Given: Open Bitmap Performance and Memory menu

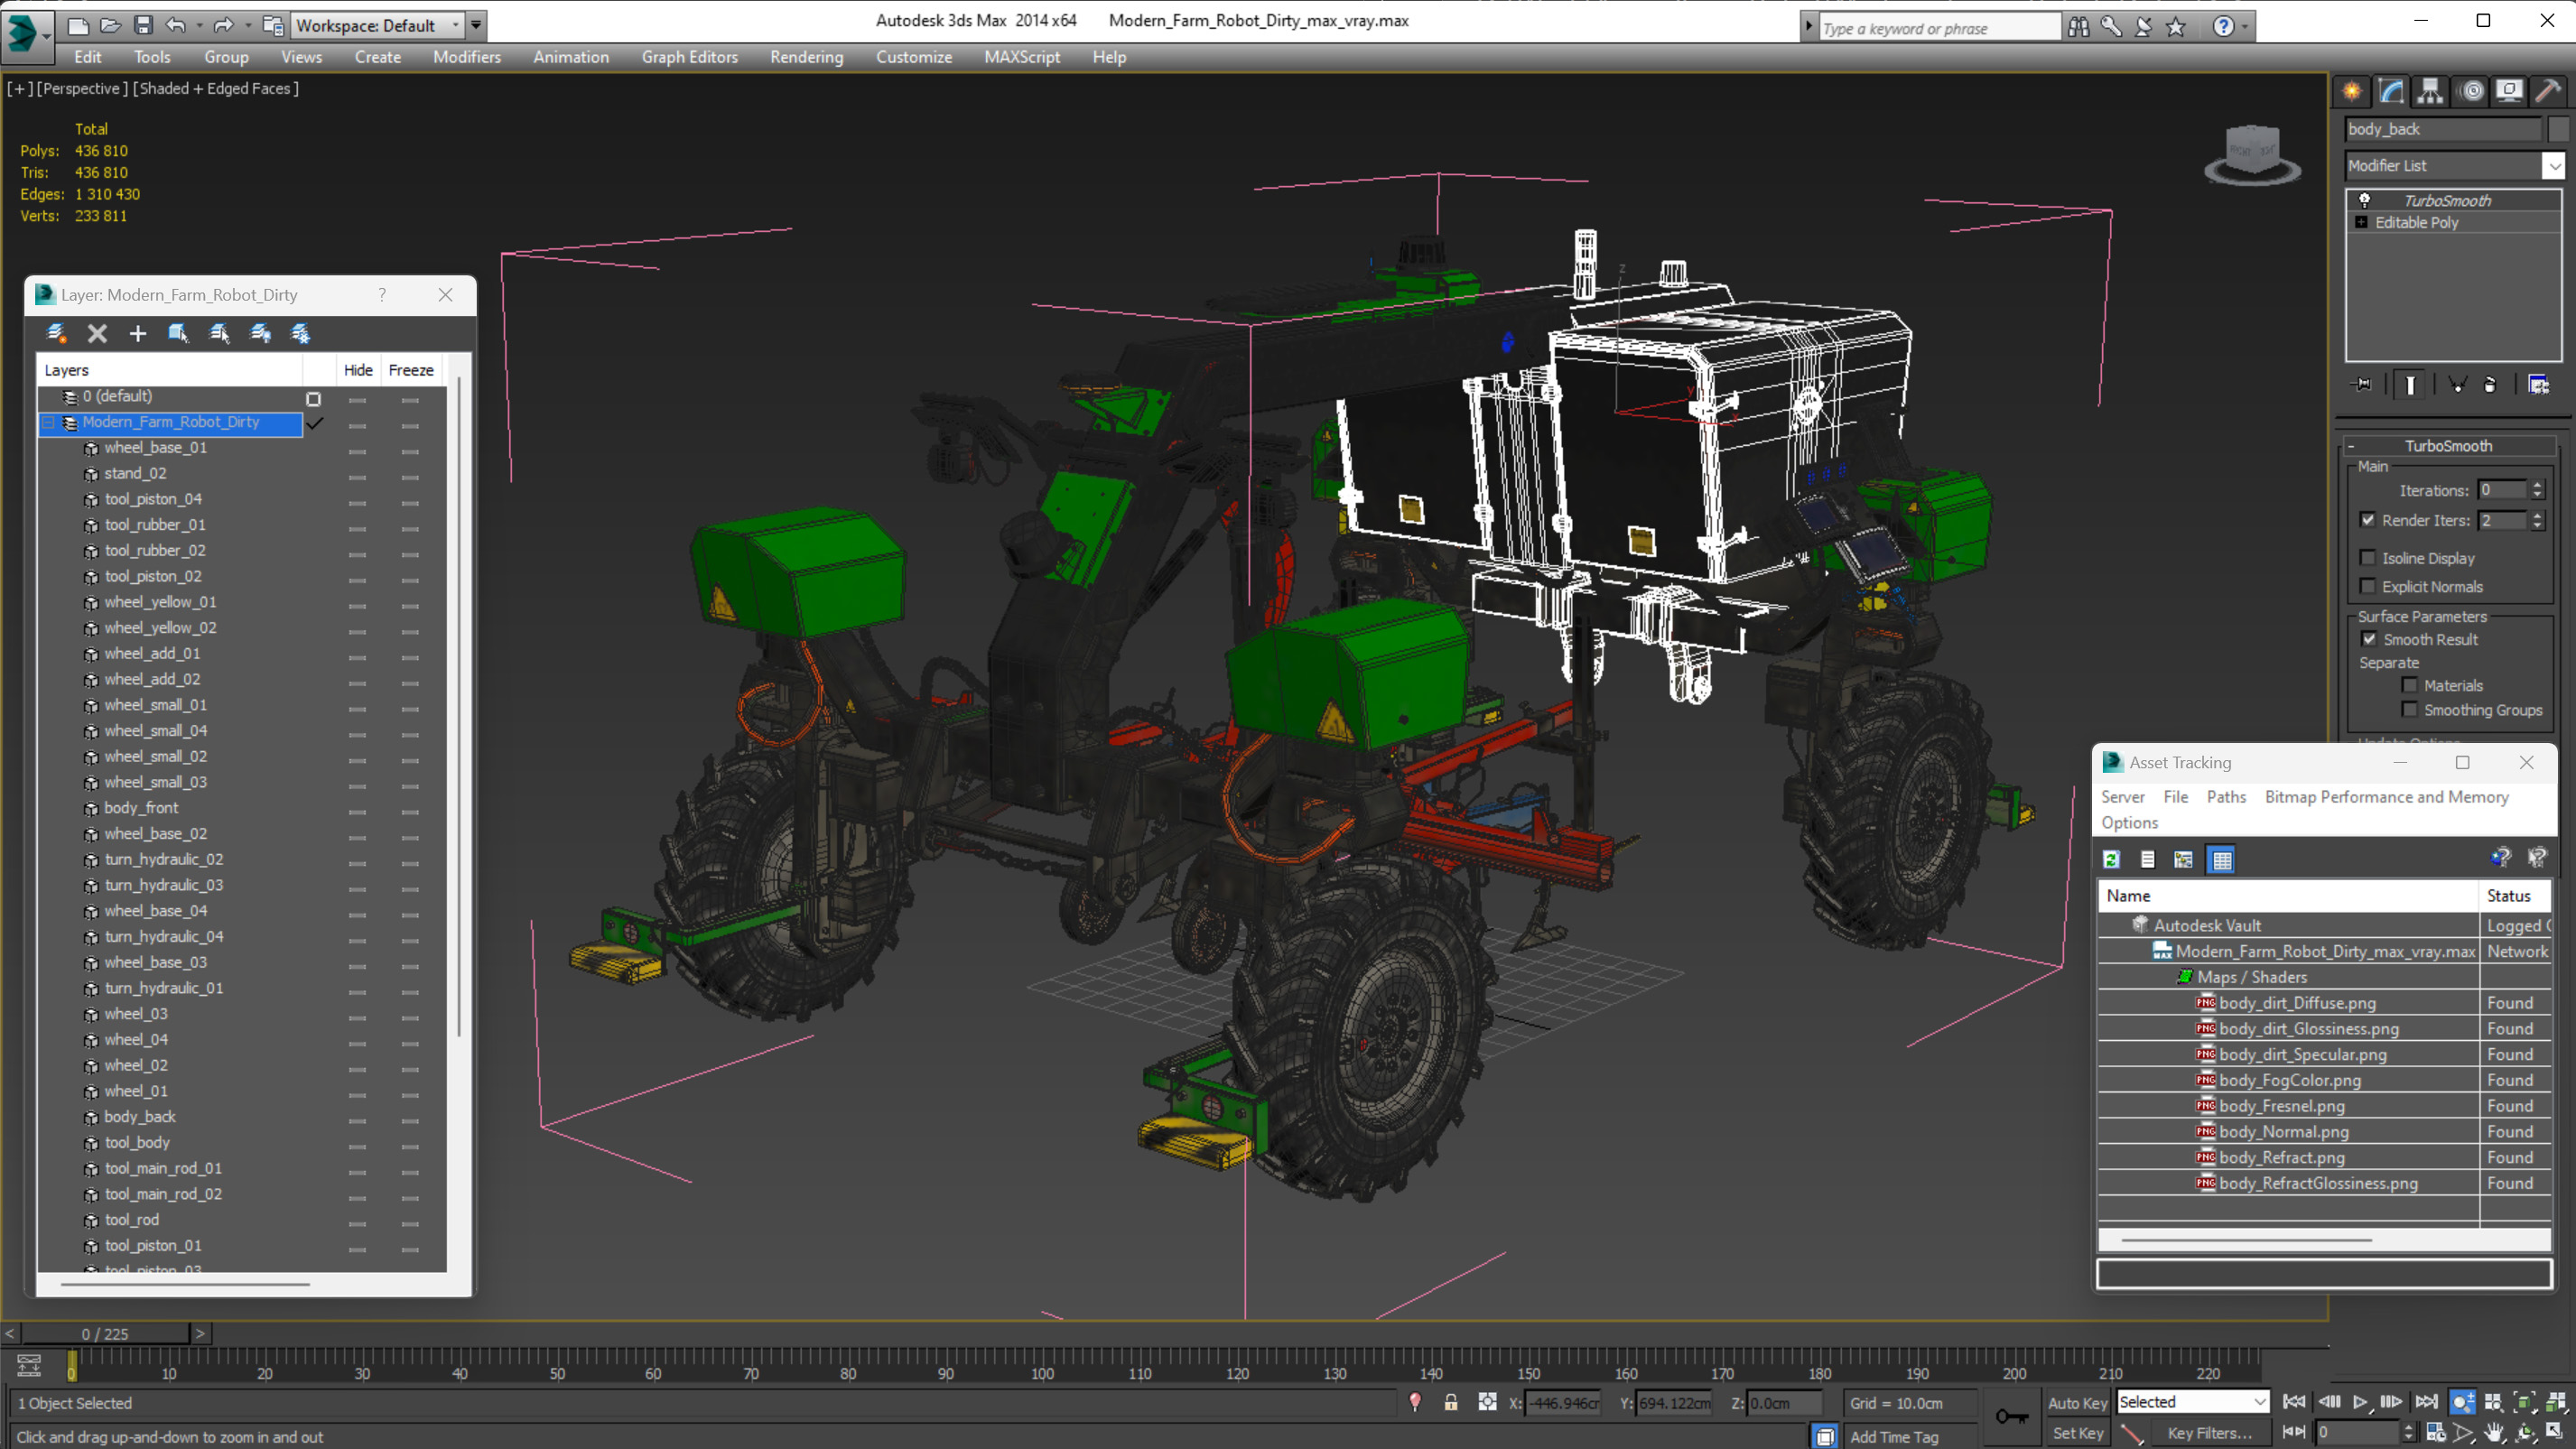Looking at the screenshot, I should tap(2386, 797).
